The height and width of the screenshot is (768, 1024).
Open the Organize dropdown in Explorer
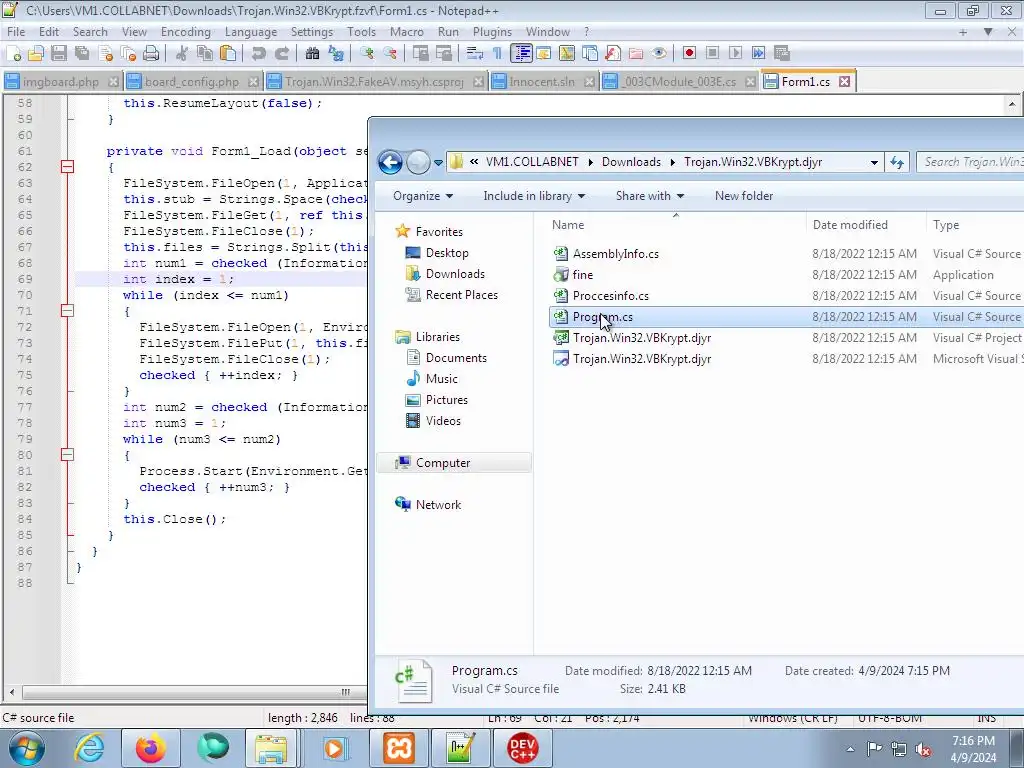[423, 196]
